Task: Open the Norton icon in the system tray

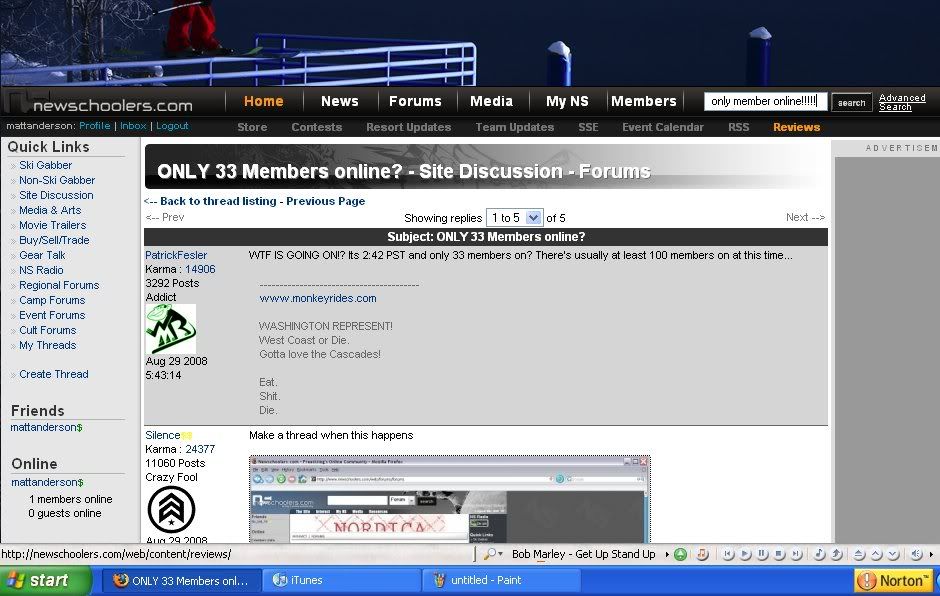Action: [894, 580]
